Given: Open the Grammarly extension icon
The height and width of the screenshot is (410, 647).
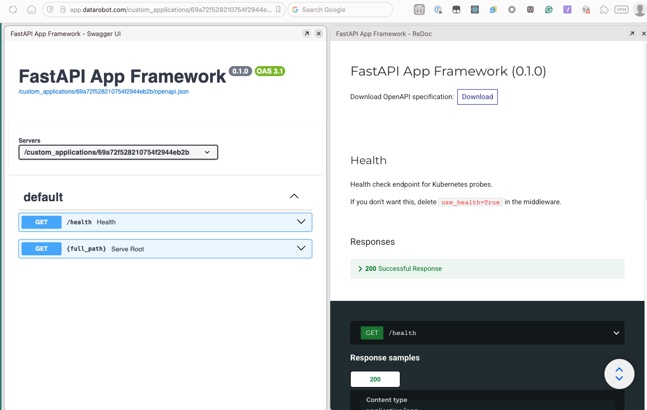Looking at the screenshot, I should tap(549, 9).
